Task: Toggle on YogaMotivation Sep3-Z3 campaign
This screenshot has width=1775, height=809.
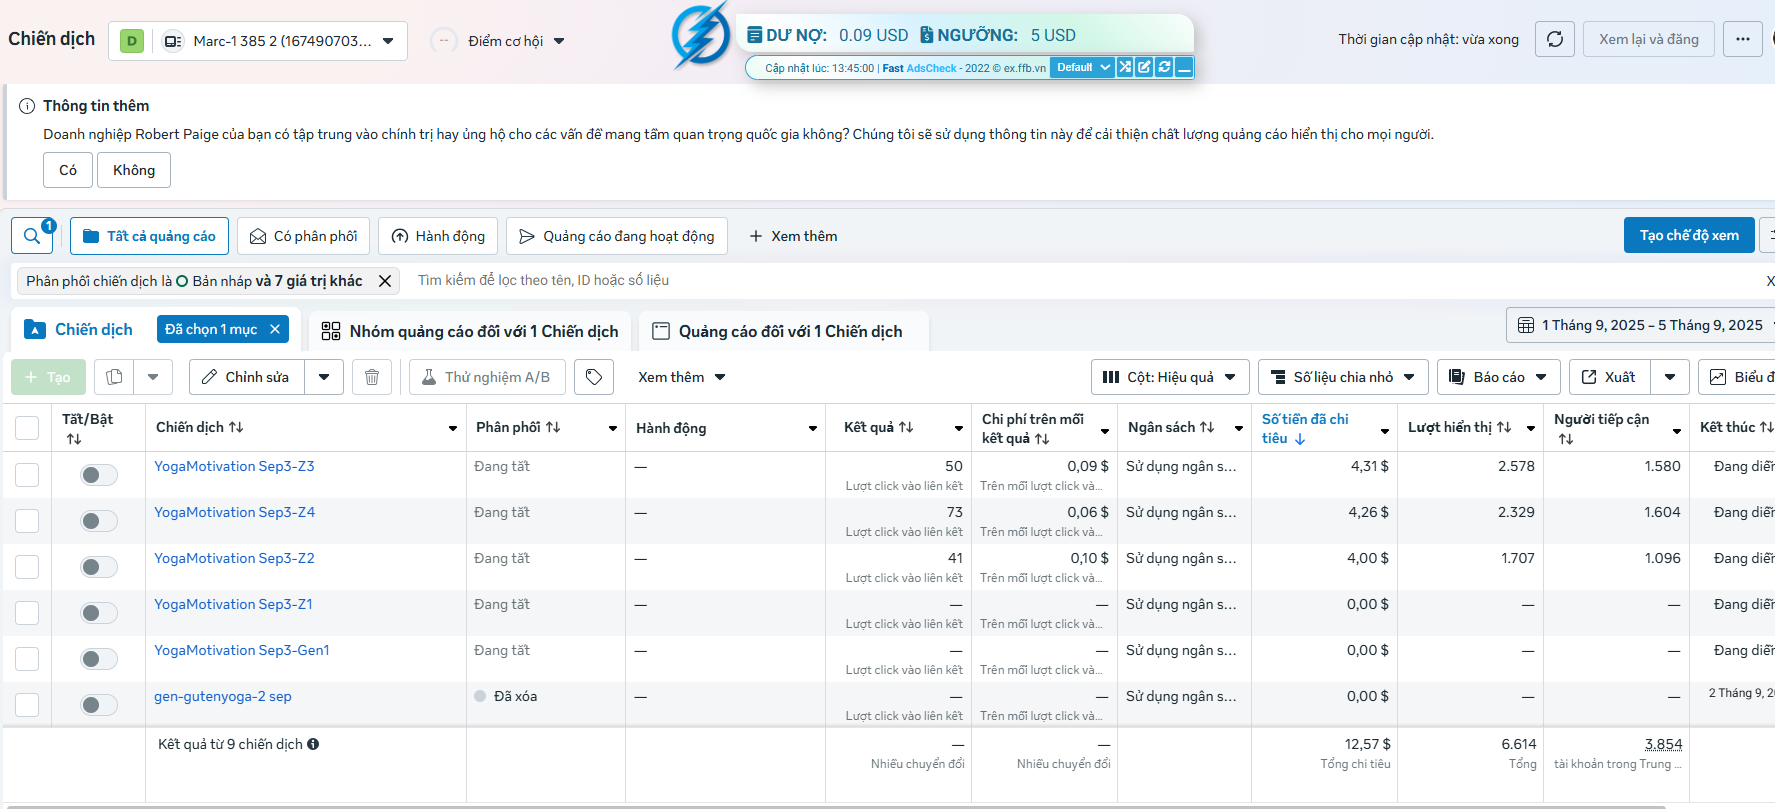Action: tap(99, 475)
